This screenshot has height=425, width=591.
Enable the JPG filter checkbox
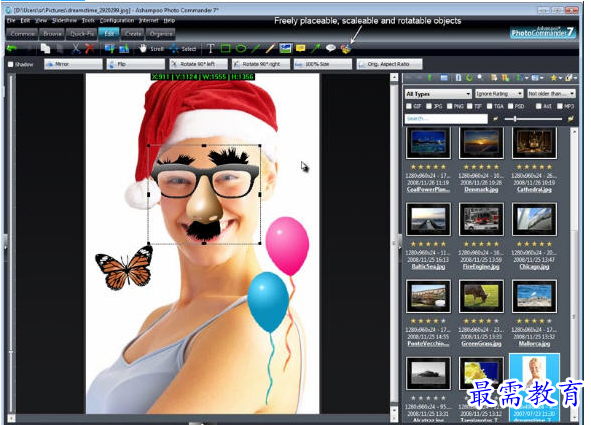point(429,106)
